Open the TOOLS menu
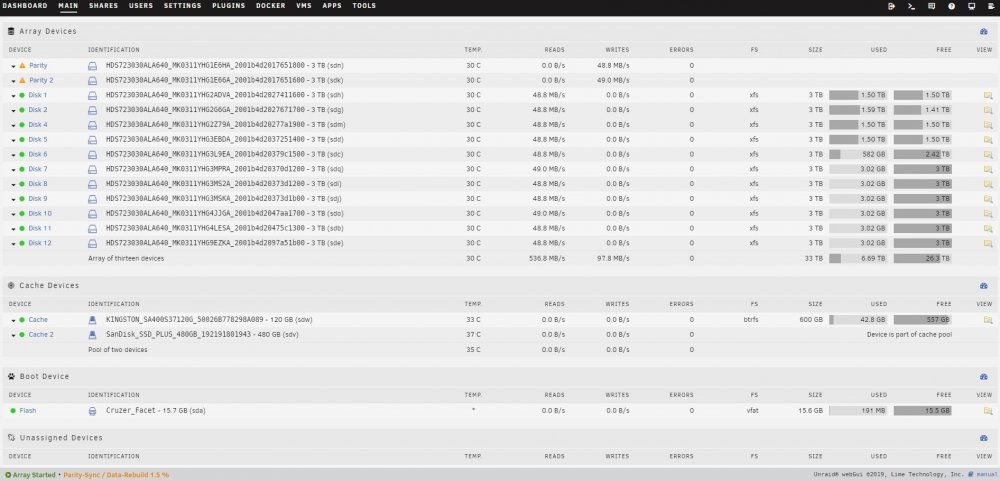The image size is (1000, 481). (x=364, y=6)
